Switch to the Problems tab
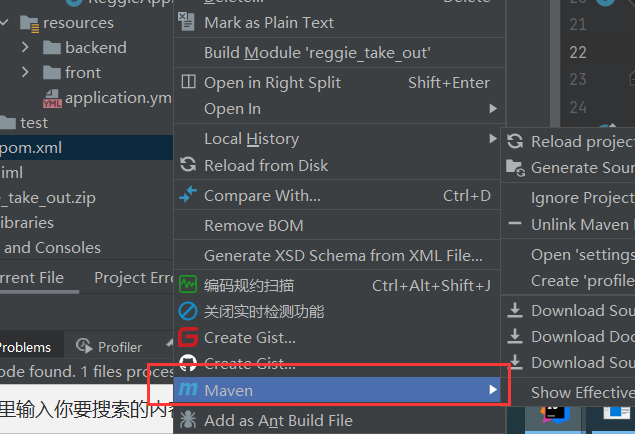The width and height of the screenshot is (635, 434). coord(25,347)
